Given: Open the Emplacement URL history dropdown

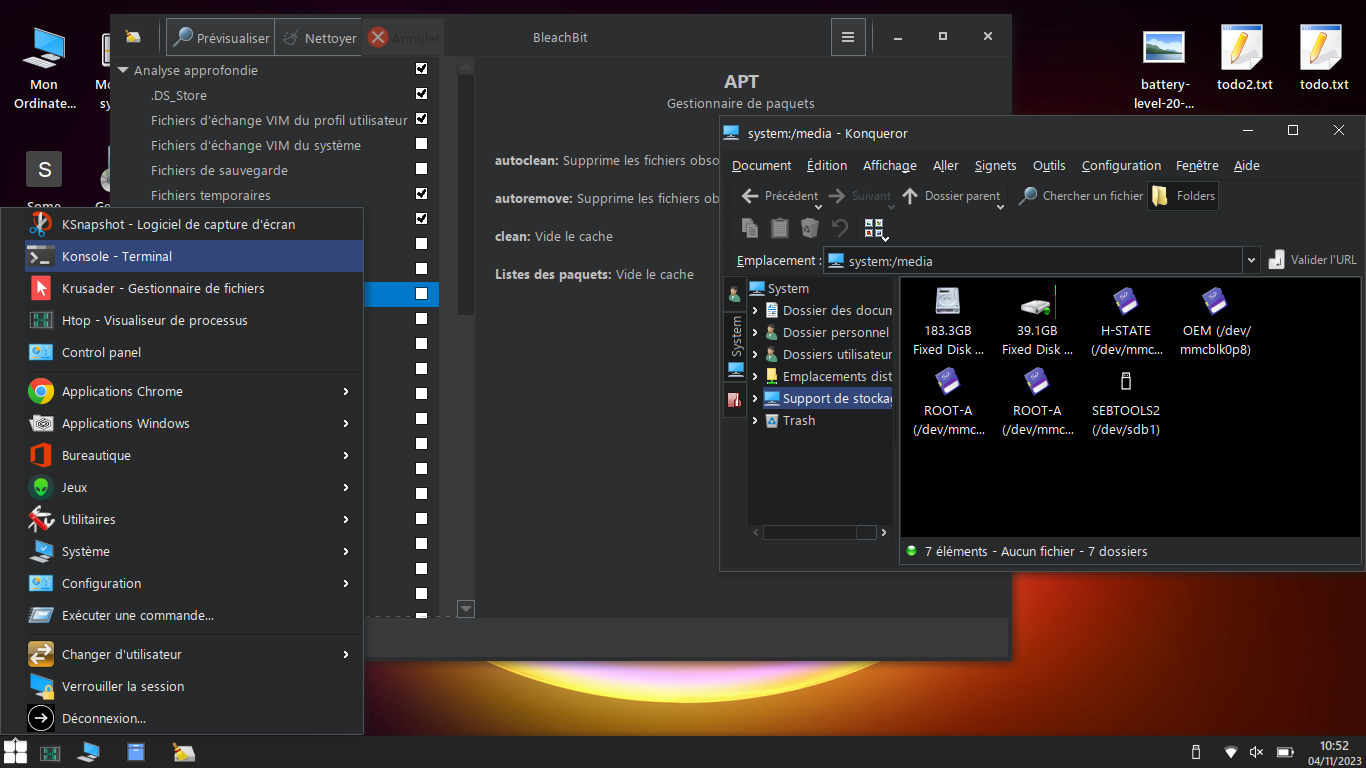Looking at the screenshot, I should coord(1251,260).
